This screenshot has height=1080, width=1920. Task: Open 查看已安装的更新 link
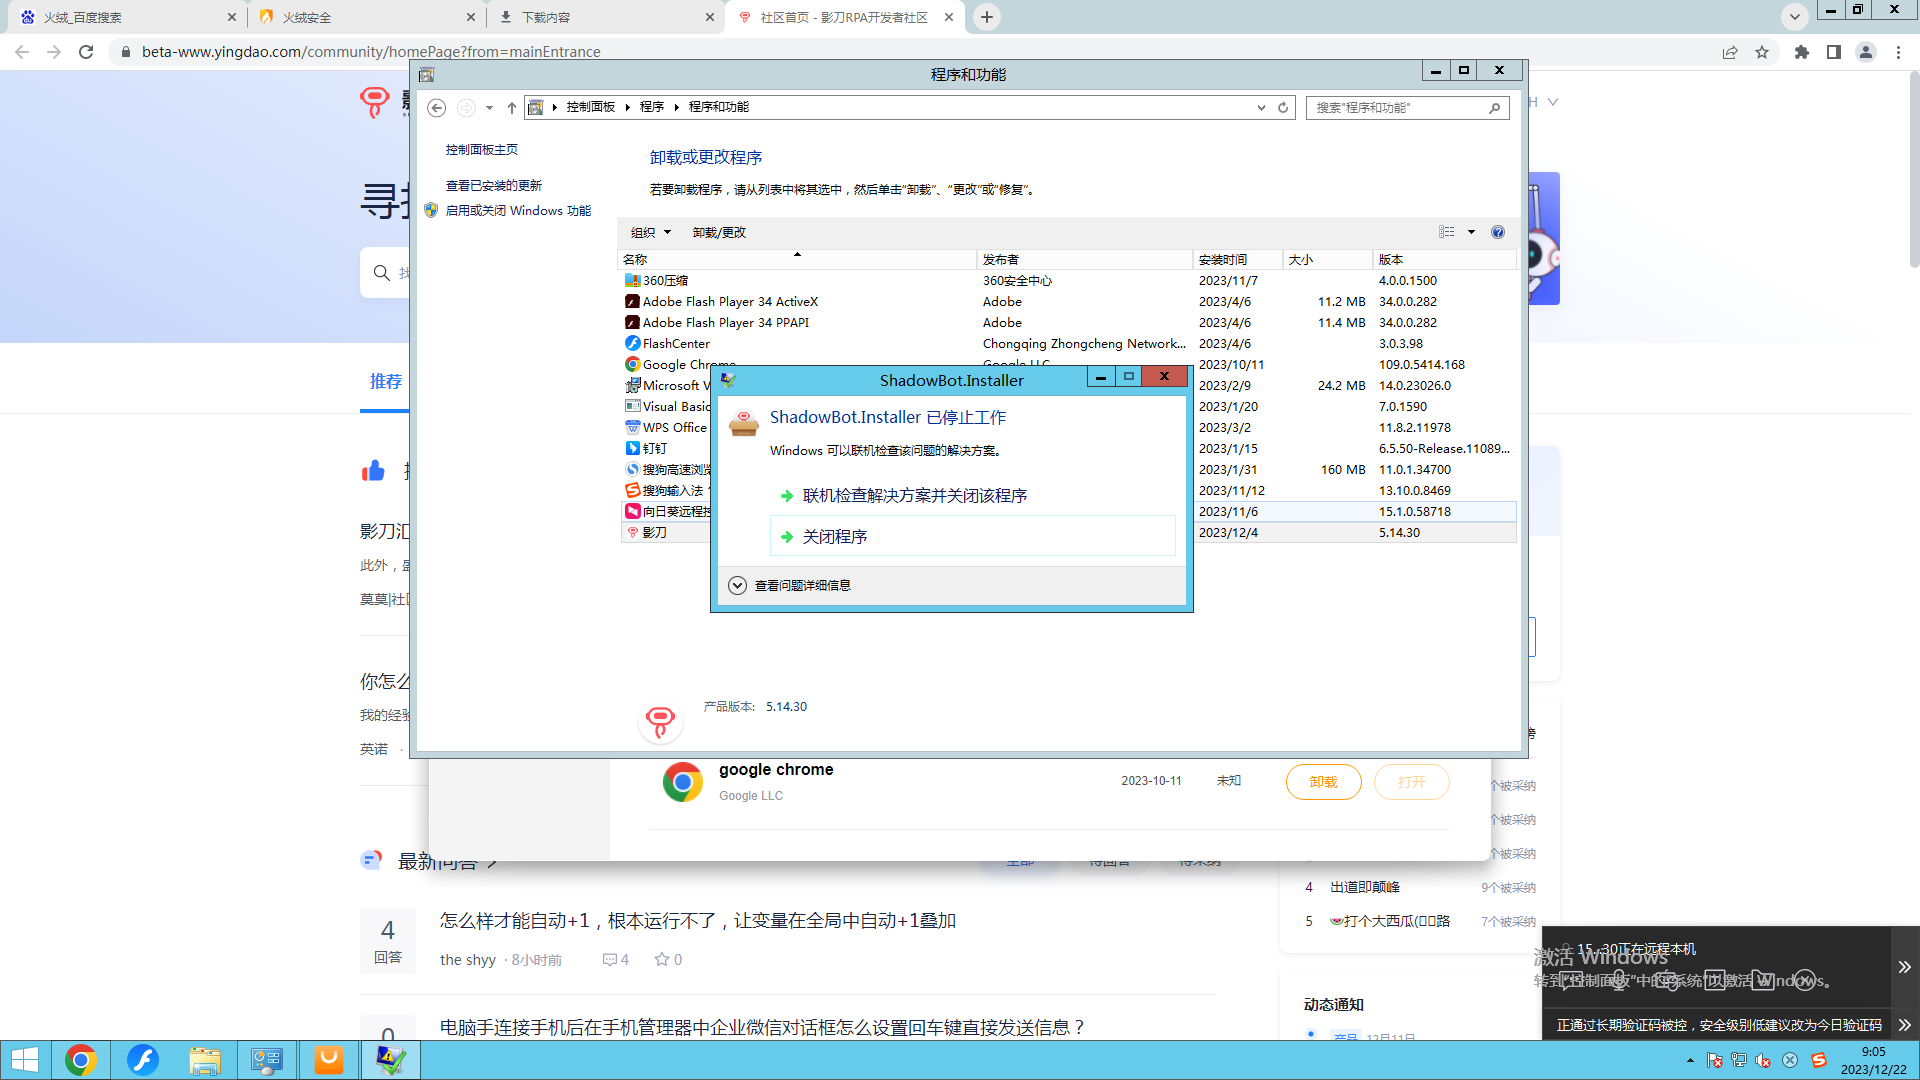[494, 186]
